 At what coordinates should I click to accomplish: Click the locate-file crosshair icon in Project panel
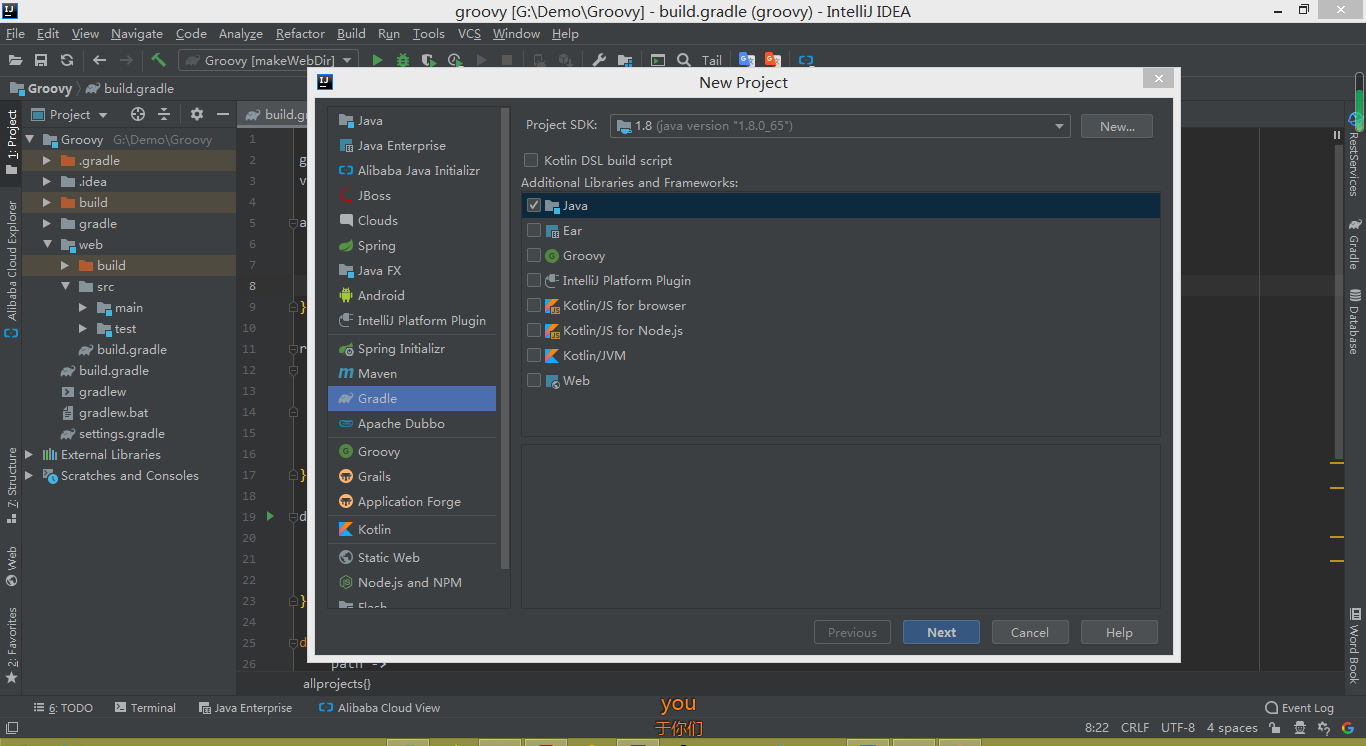pos(138,114)
